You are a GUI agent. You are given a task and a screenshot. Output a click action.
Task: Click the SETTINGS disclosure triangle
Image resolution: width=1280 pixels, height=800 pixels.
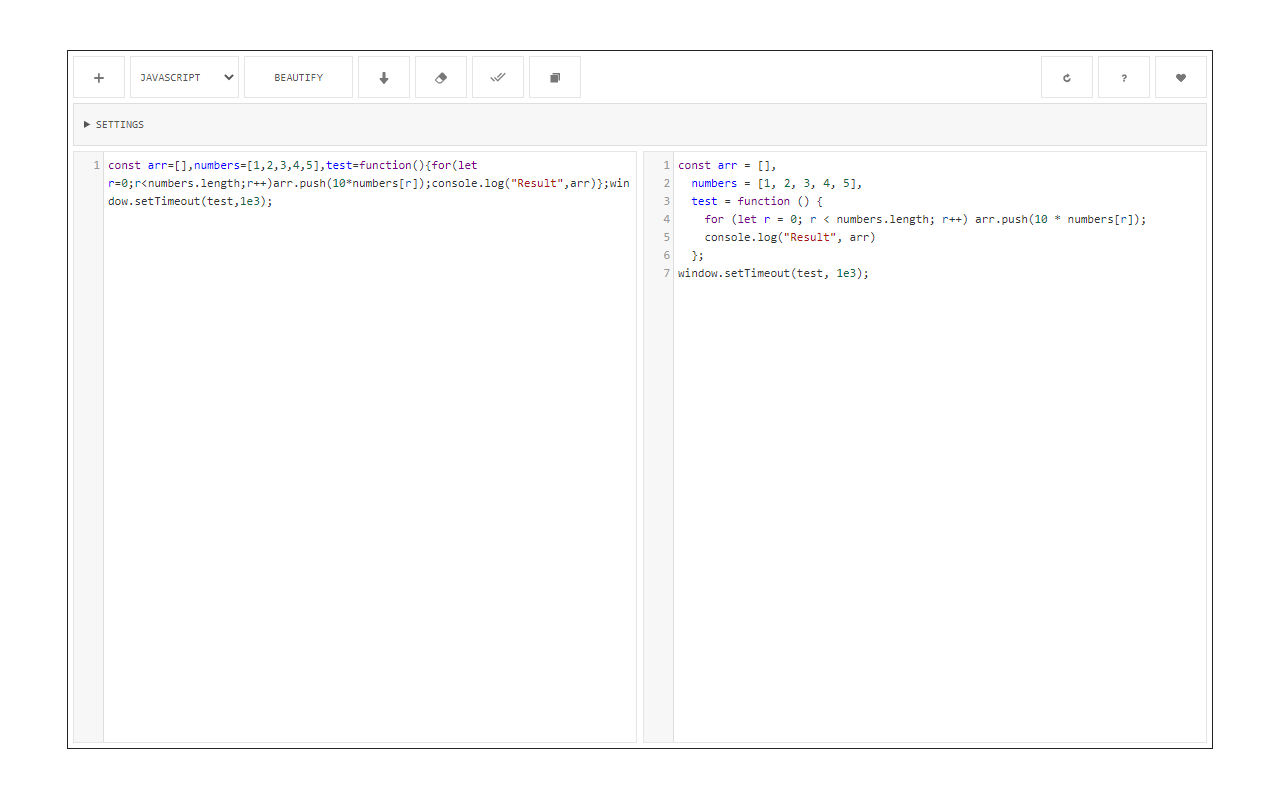(x=87, y=124)
